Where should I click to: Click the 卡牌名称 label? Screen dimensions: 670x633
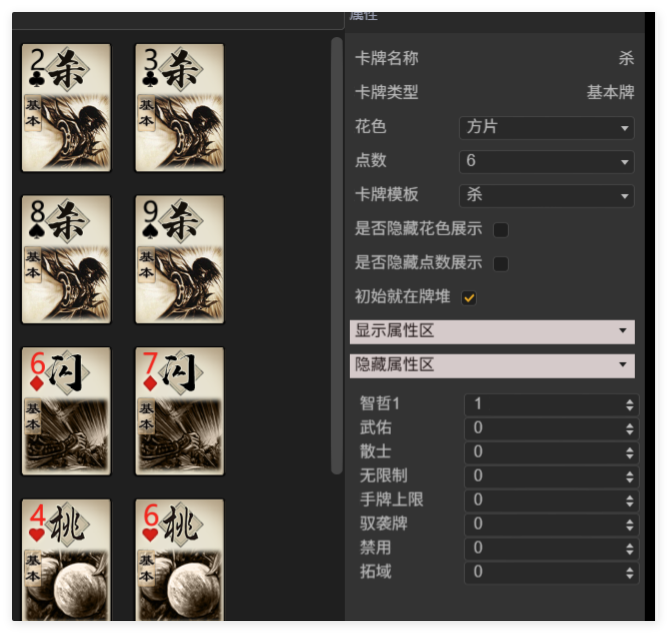[387, 58]
